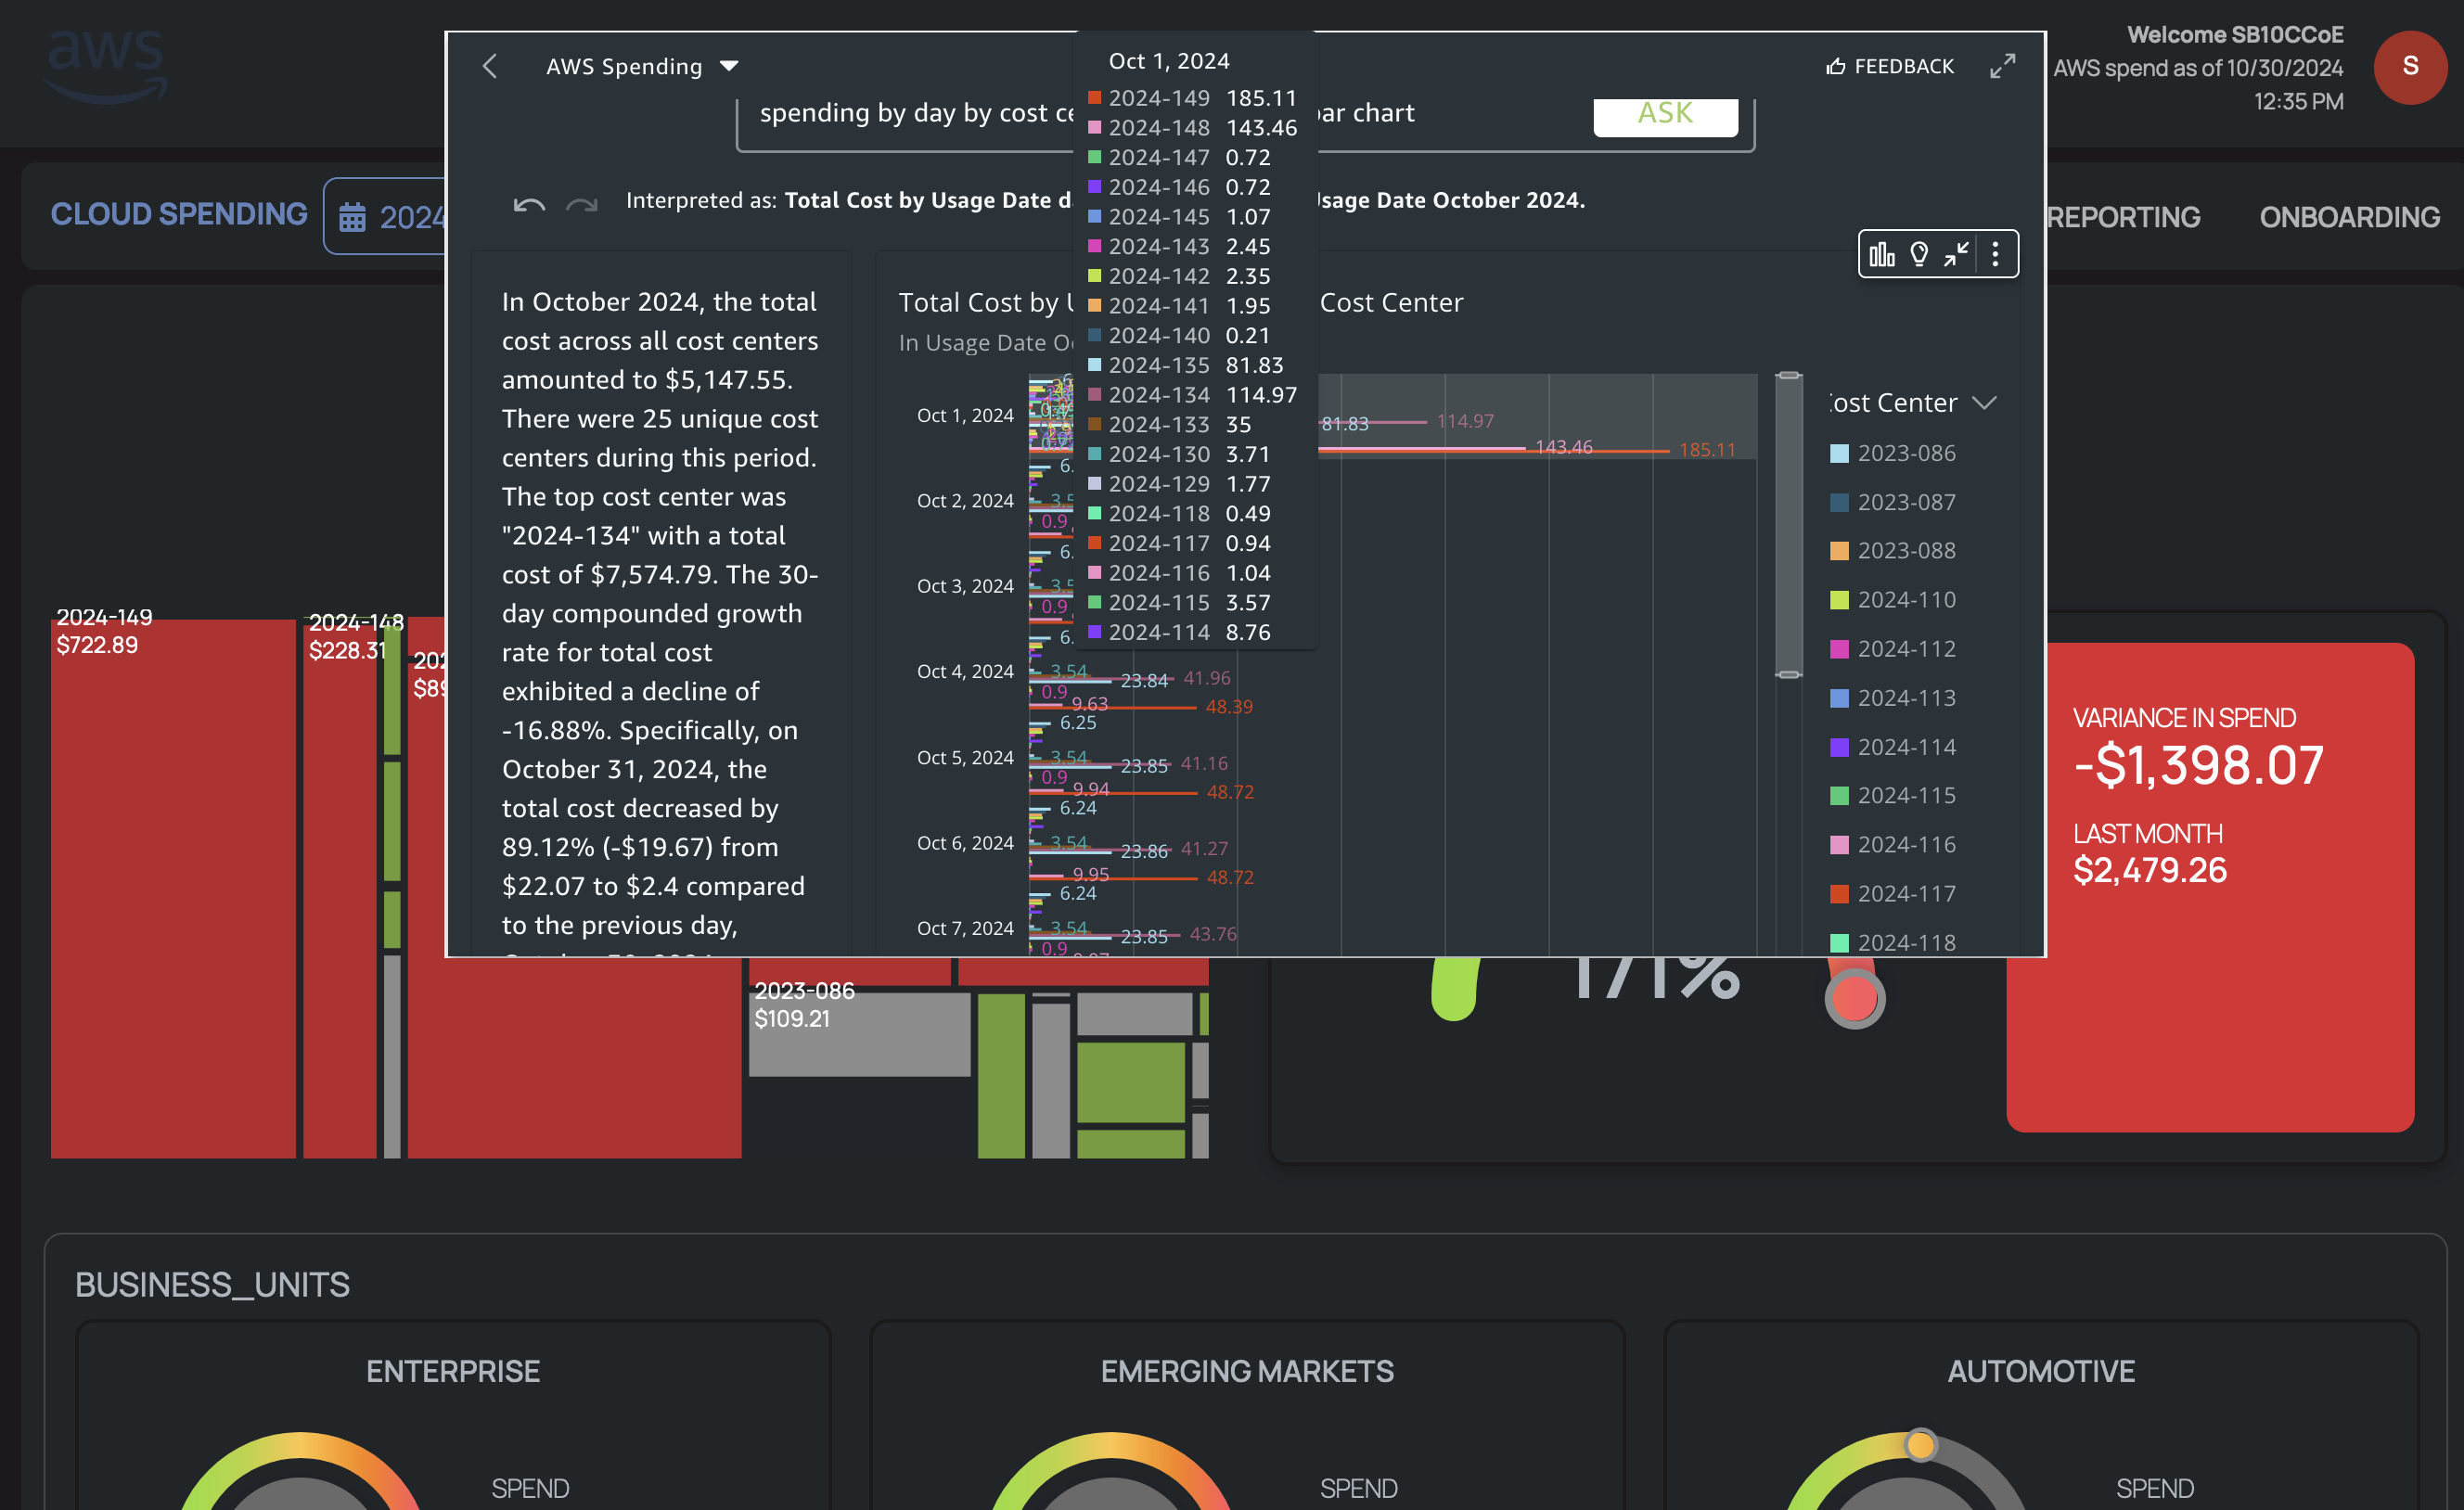
Task: Select the 2023-086 legend swatch
Action: click(1839, 453)
